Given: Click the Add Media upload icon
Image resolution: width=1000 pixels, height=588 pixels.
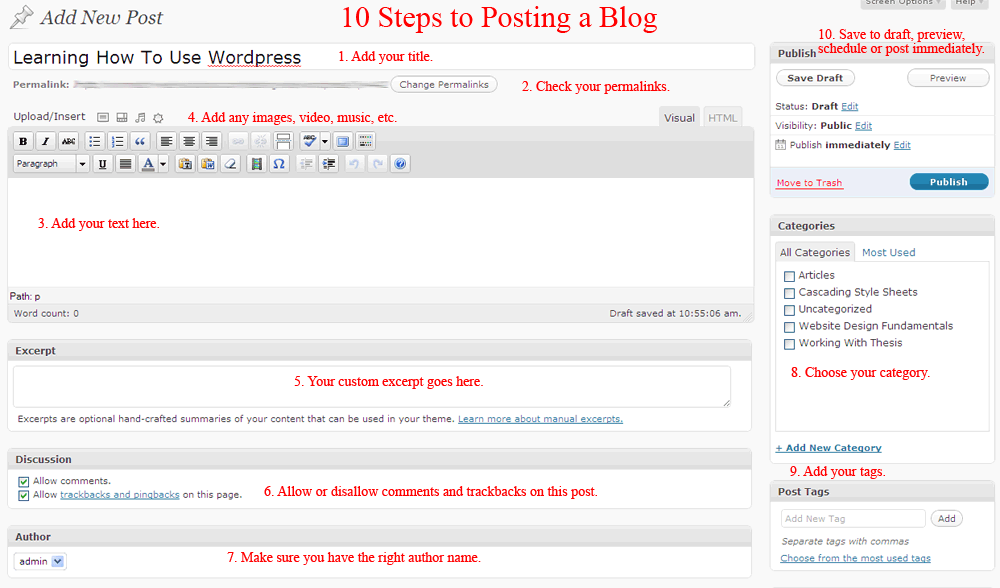Looking at the screenshot, I should click(158, 117).
